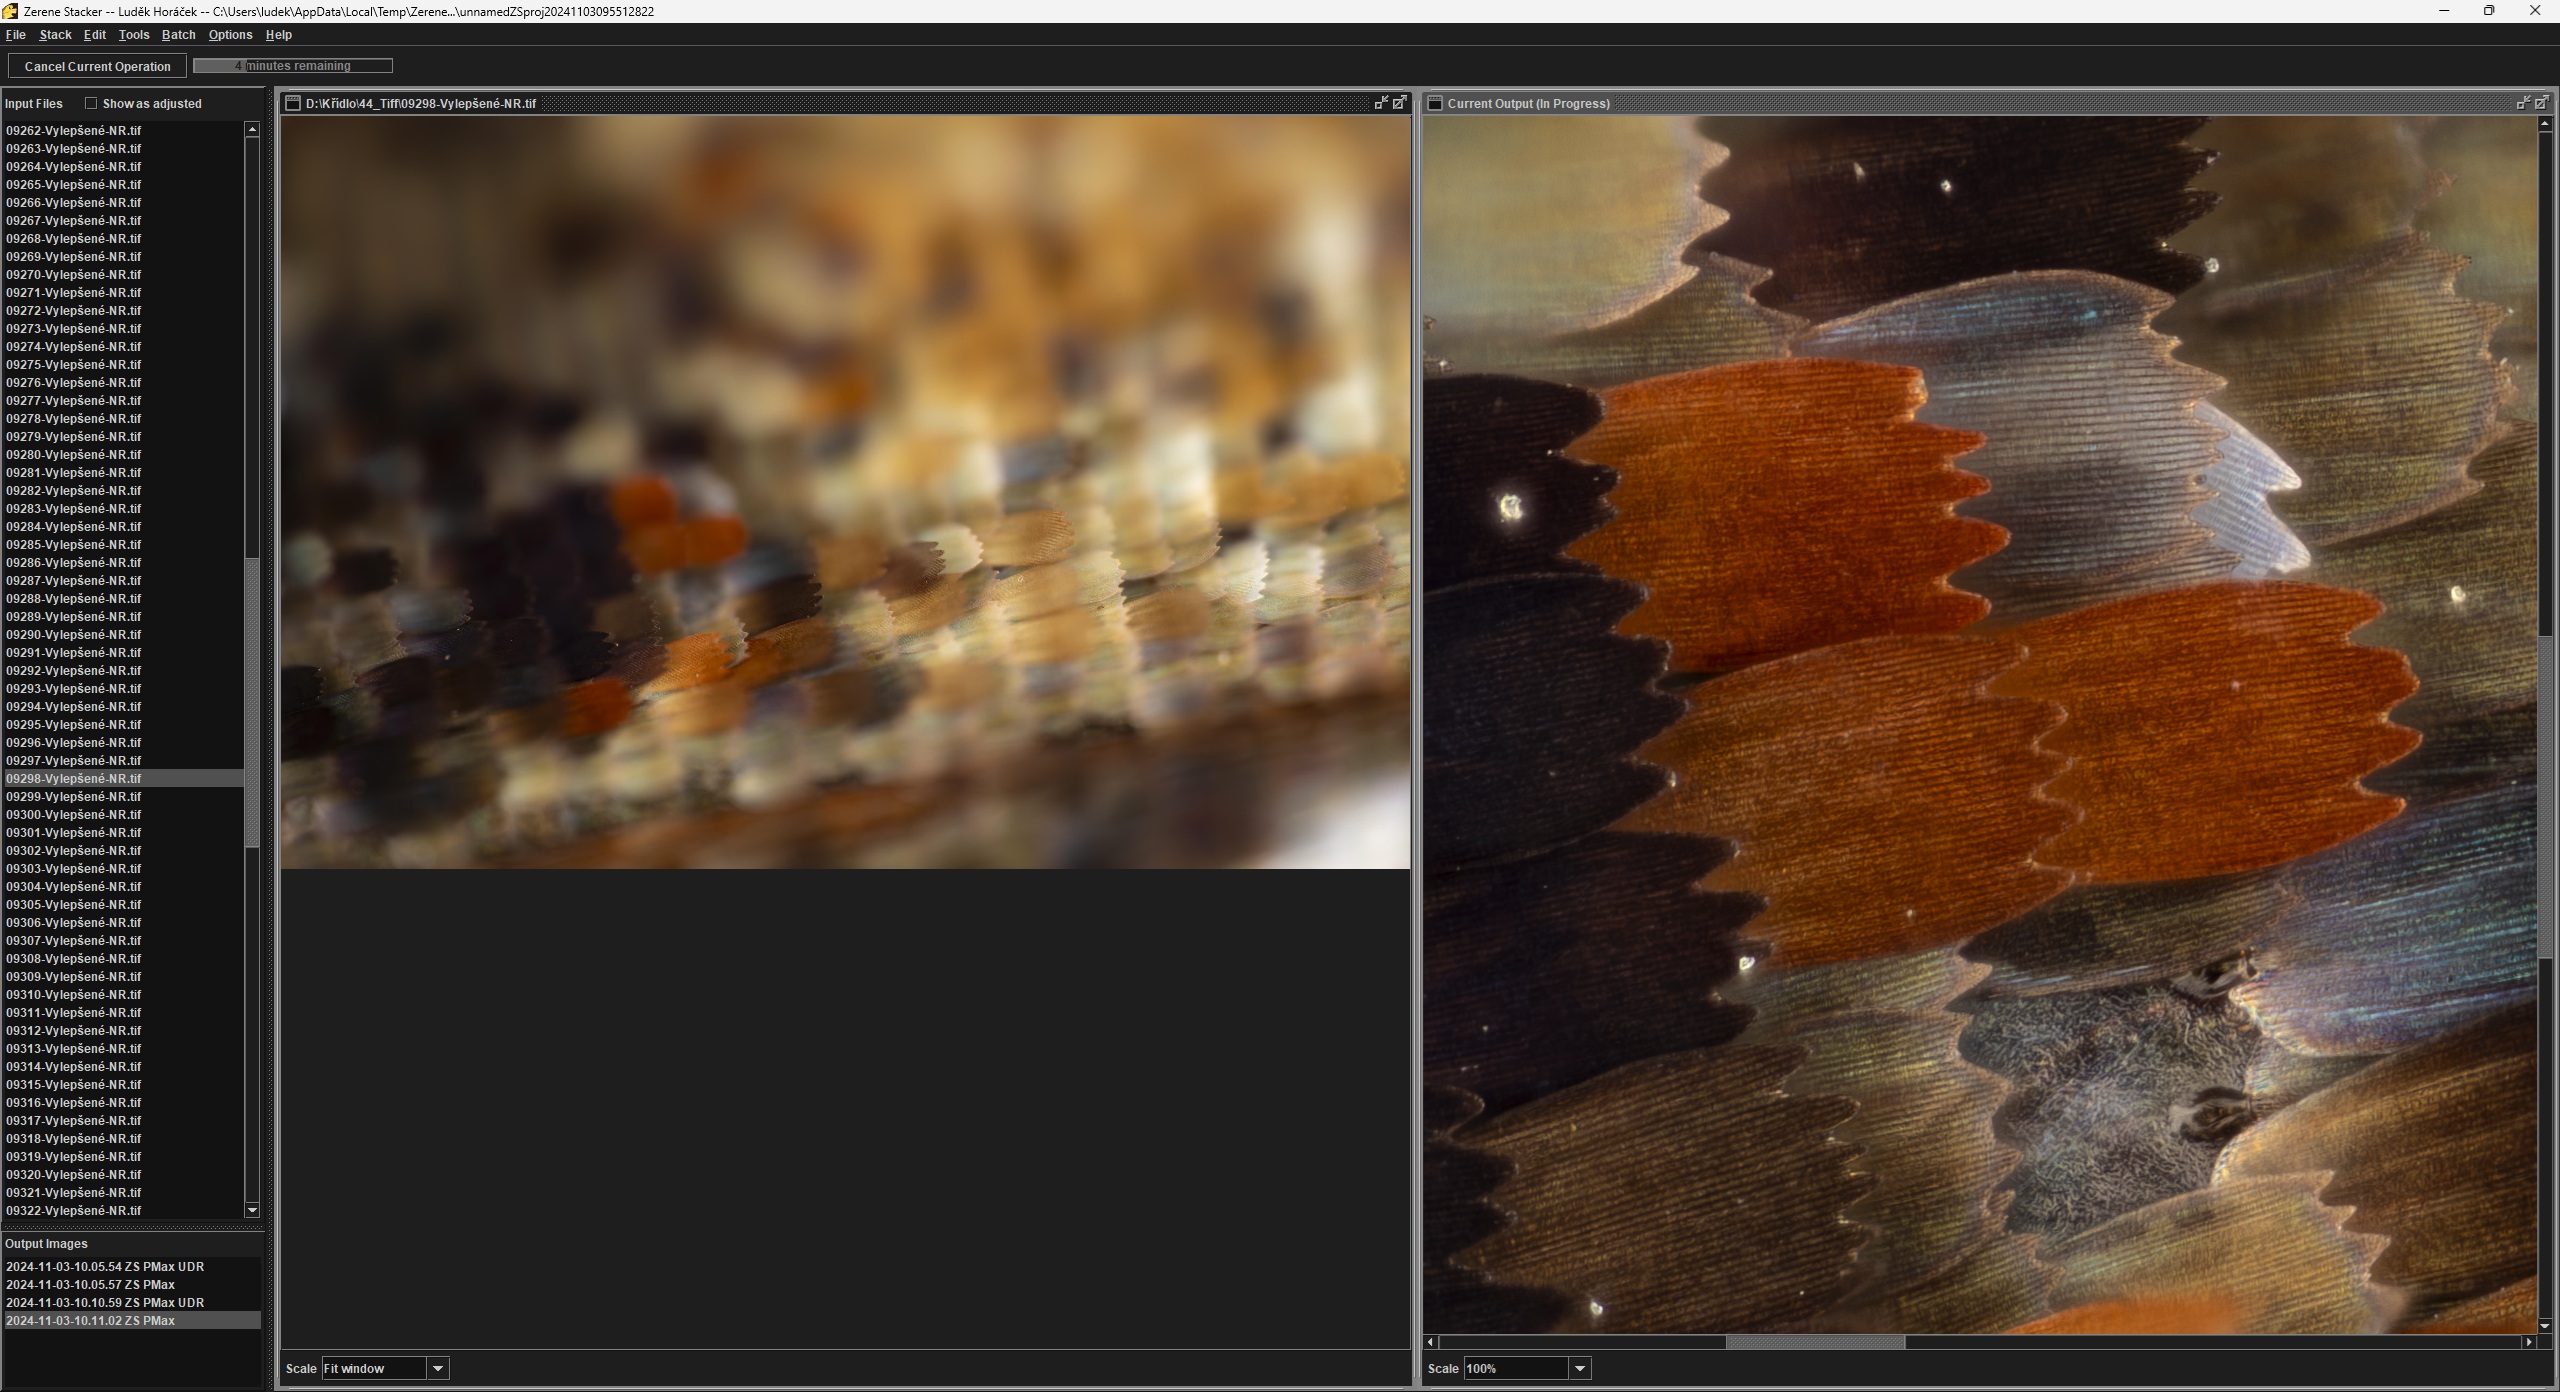The height and width of the screenshot is (1392, 2560).
Task: Enable the Show as adjusted checkbox
Action: pyautogui.click(x=91, y=103)
